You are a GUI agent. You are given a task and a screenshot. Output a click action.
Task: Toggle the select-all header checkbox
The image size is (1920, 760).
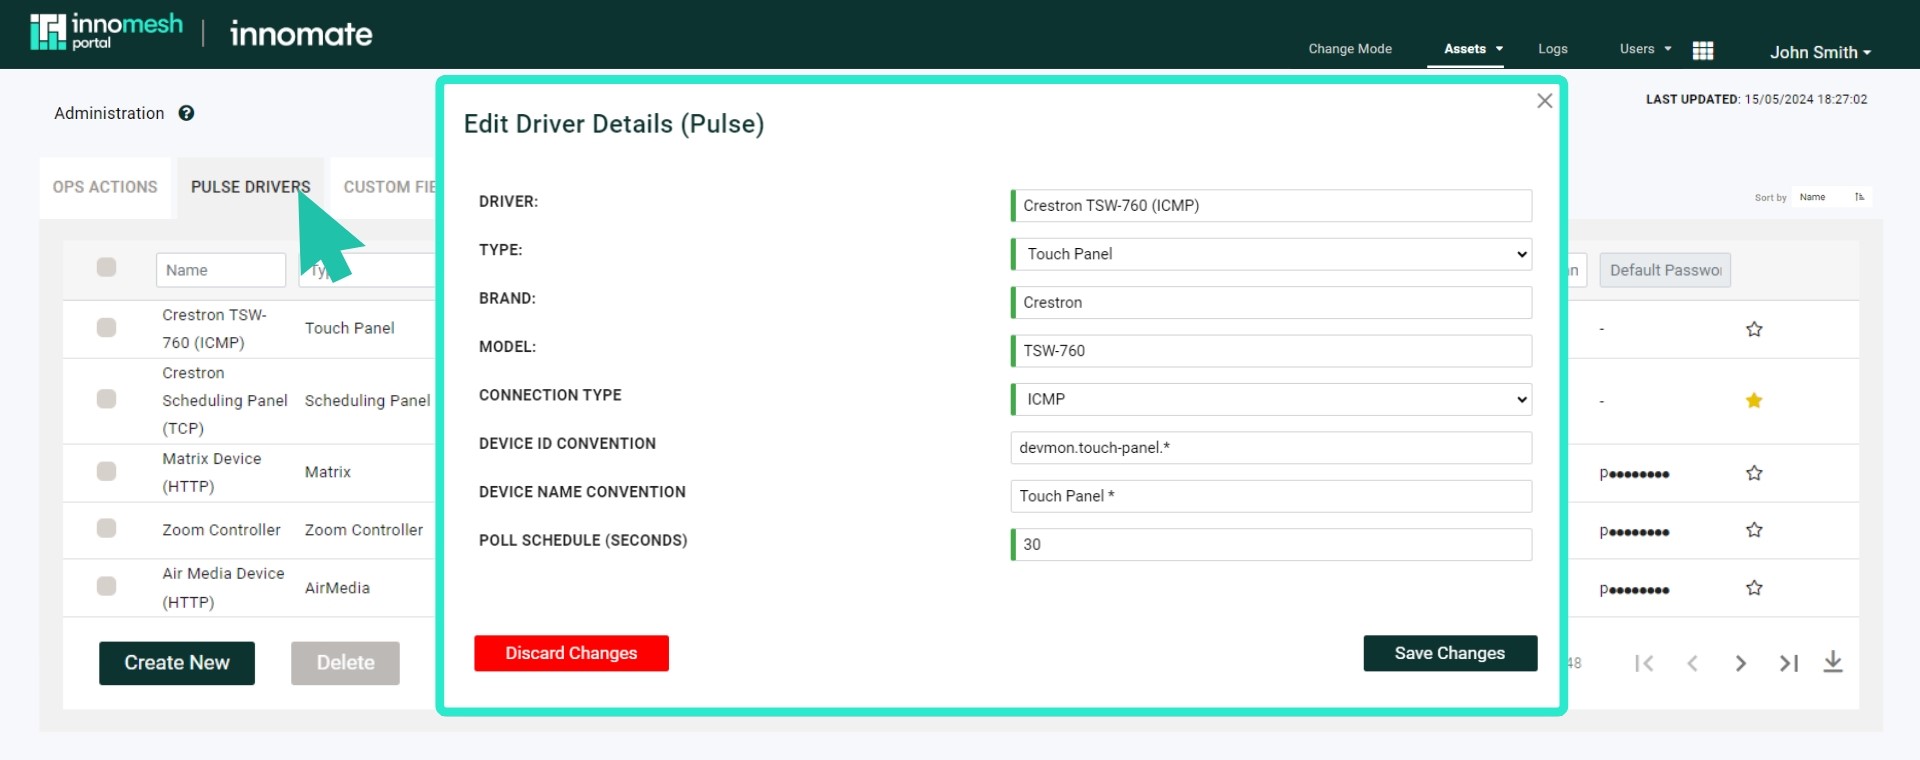click(x=106, y=267)
